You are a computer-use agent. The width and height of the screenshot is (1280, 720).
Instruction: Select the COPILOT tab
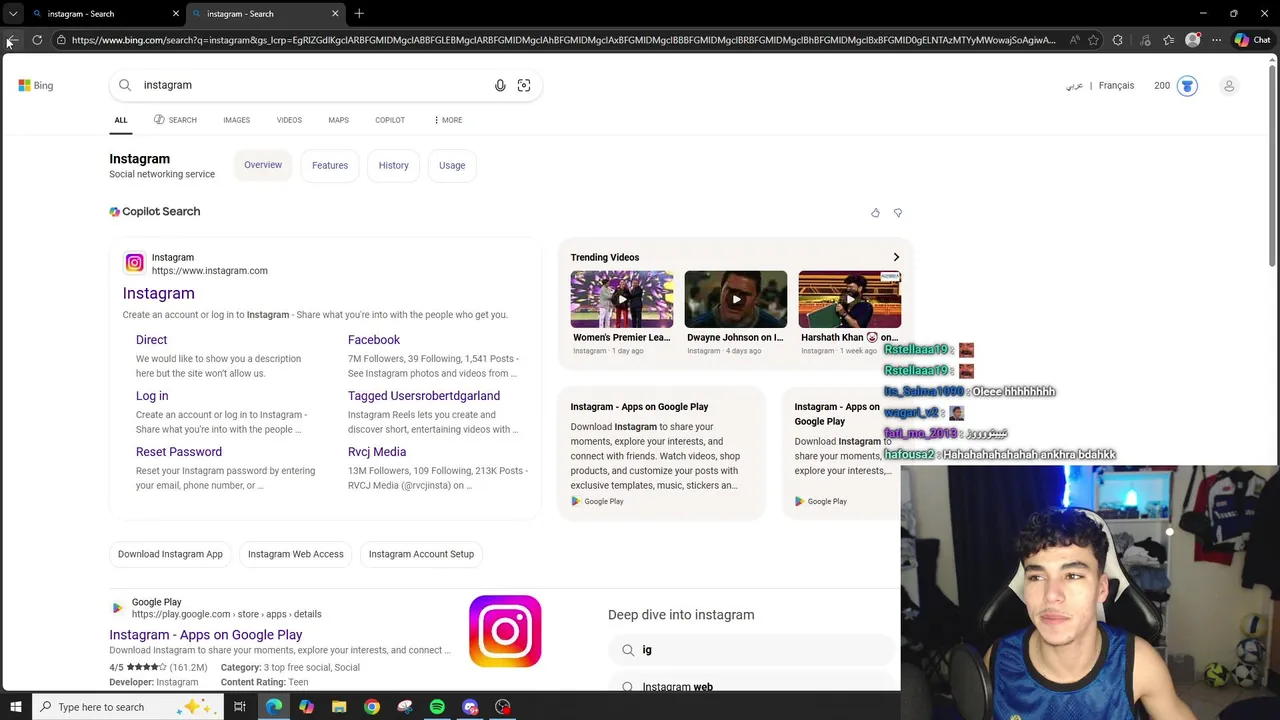pos(390,120)
